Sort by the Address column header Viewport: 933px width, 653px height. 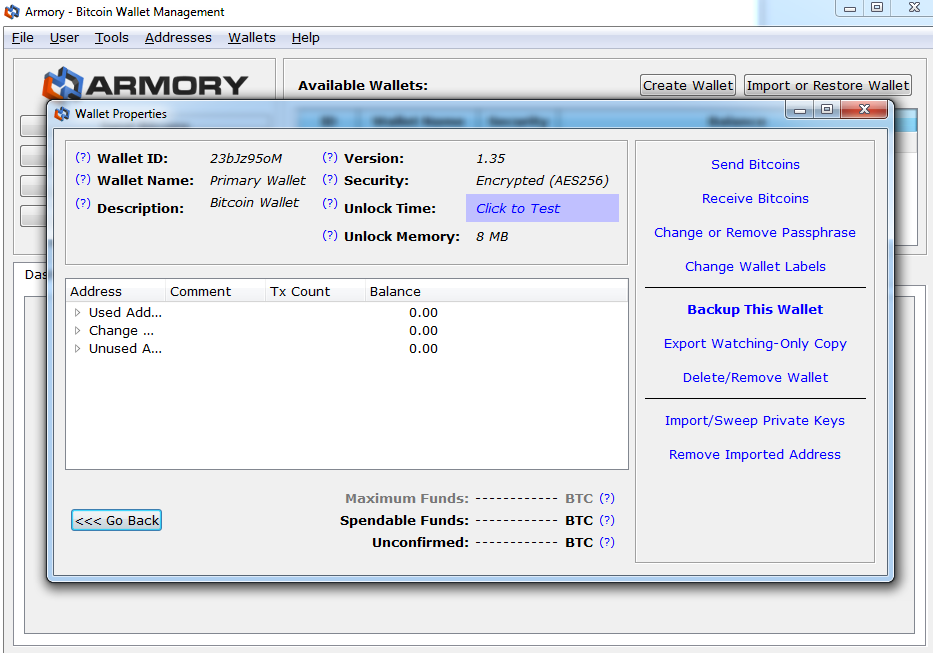[115, 291]
